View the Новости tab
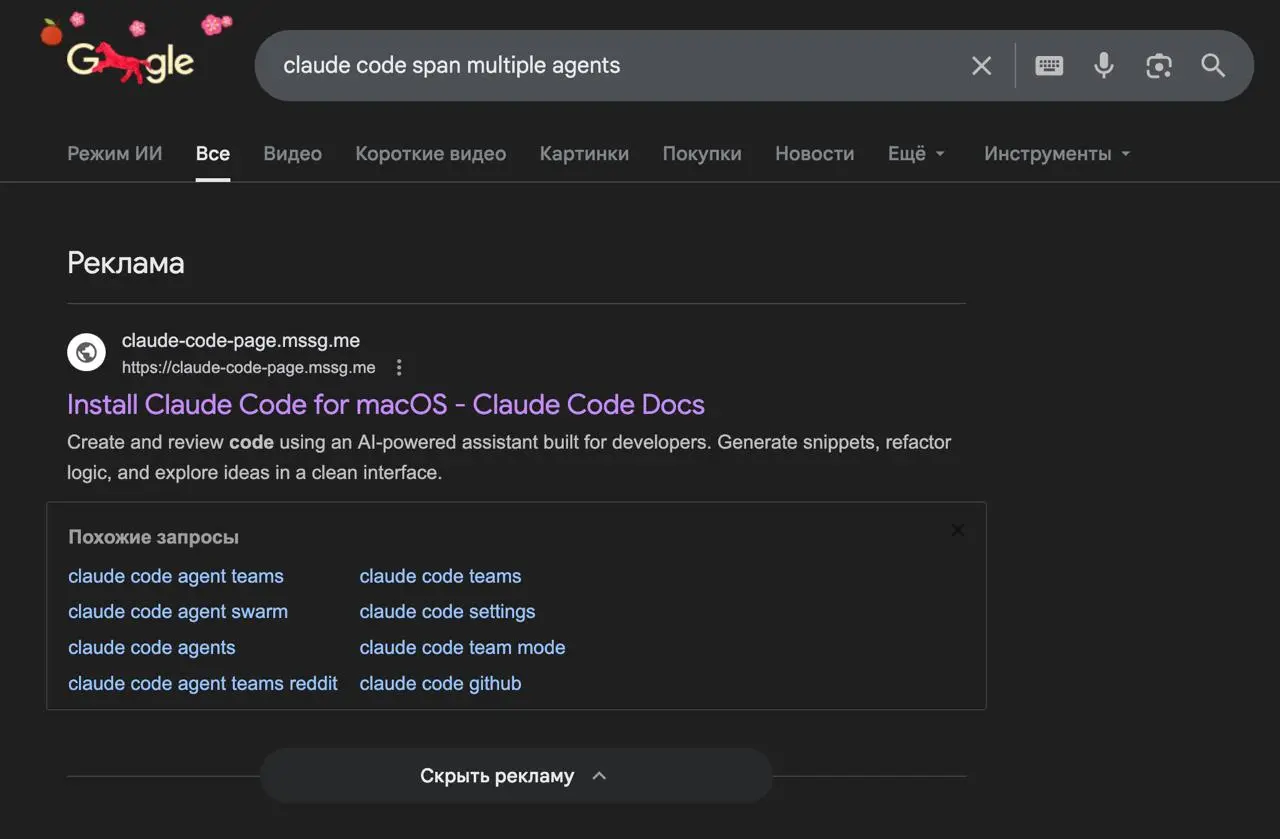 [815, 154]
